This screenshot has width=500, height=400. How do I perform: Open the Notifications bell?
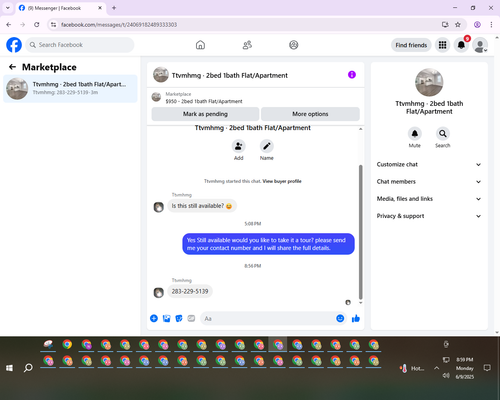tap(461, 45)
